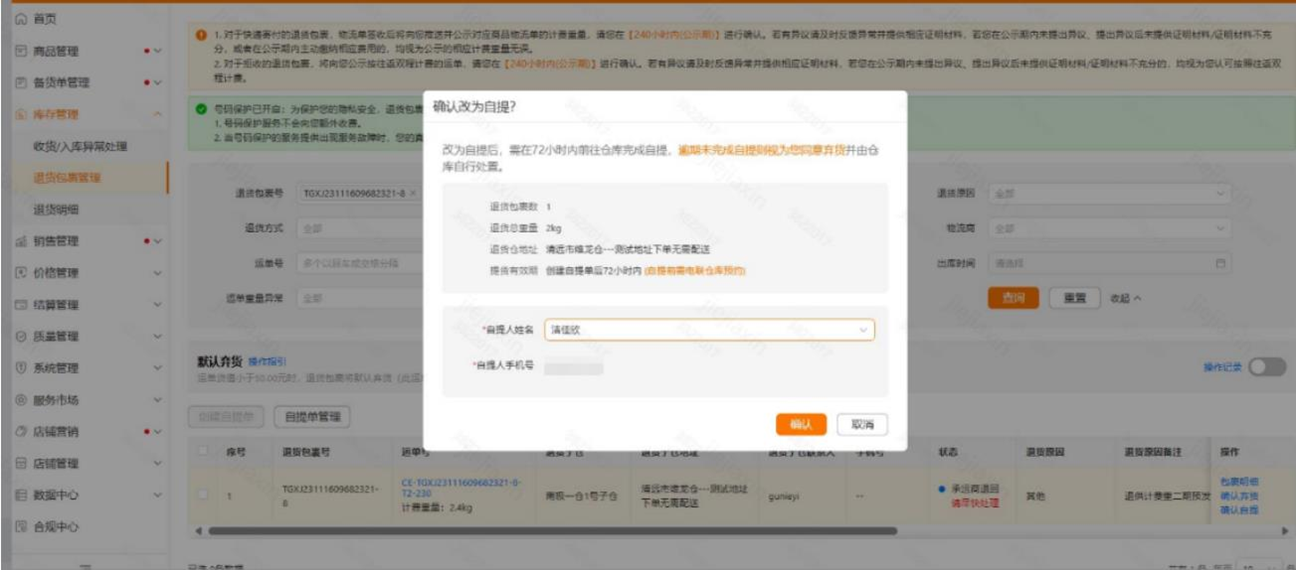
Task: Click the 数据中心 icon in sidebar
Action: 20,495
